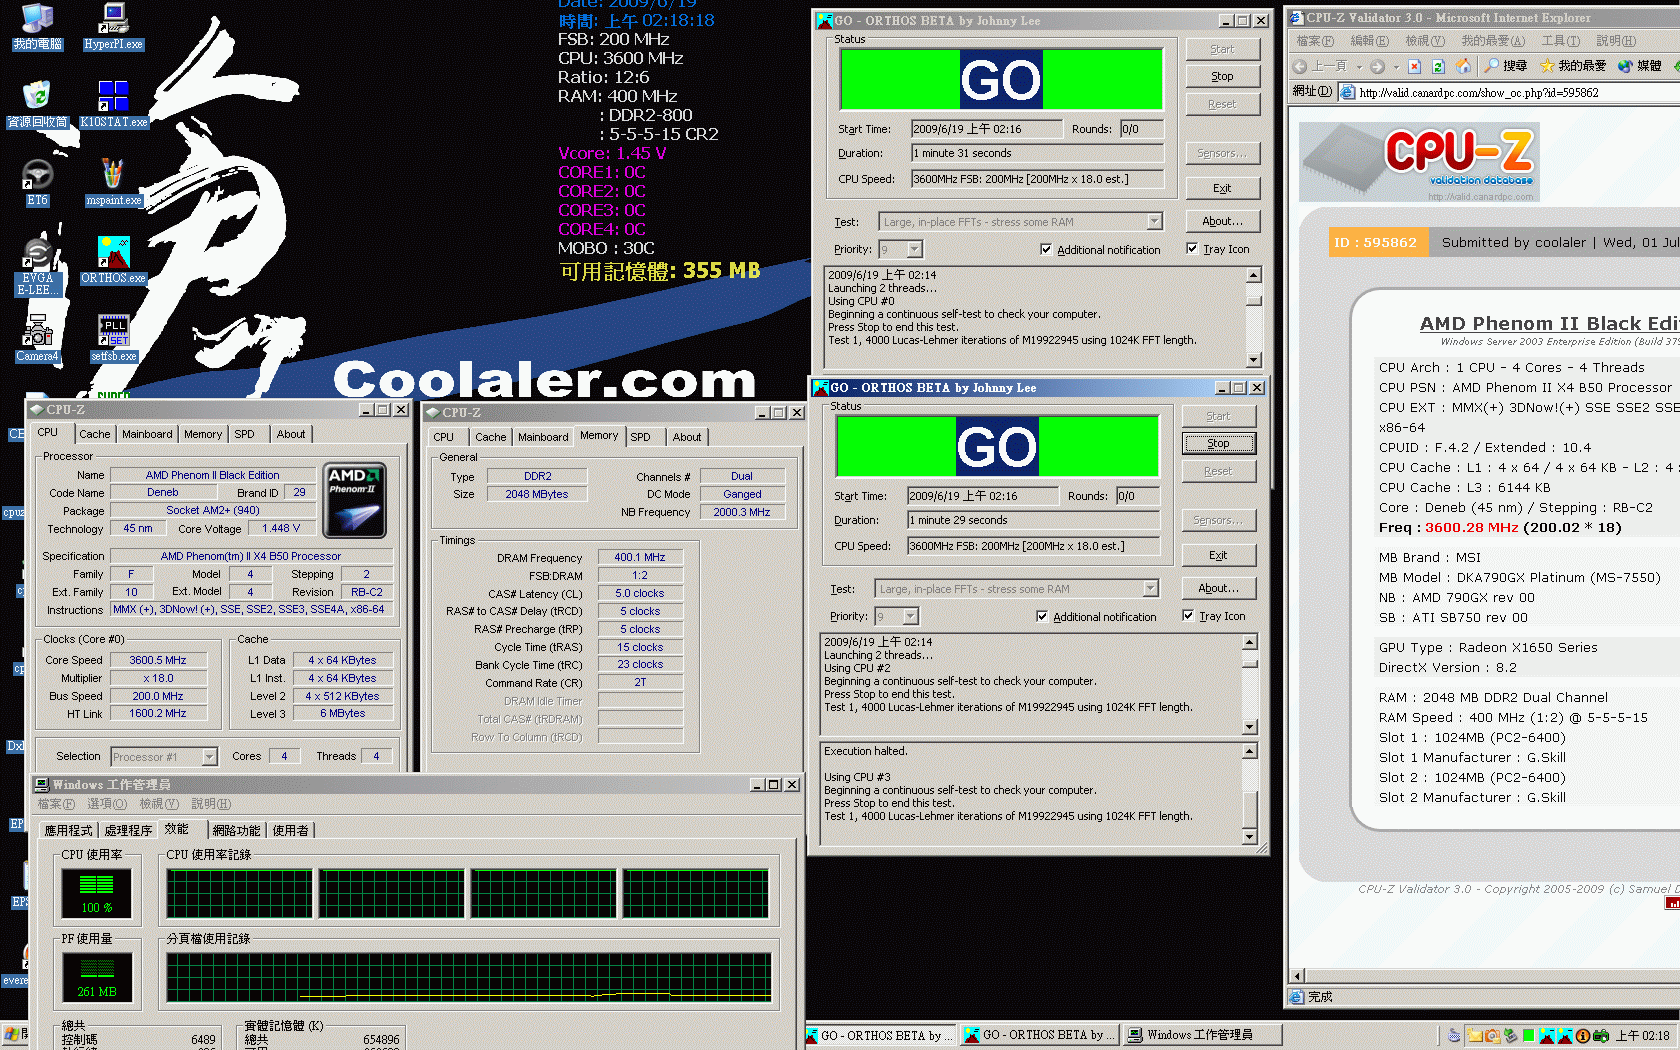Image resolution: width=1680 pixels, height=1050 pixels.
Task: Open Priority dropdown in lower ORTHOS window
Action: click(911, 616)
